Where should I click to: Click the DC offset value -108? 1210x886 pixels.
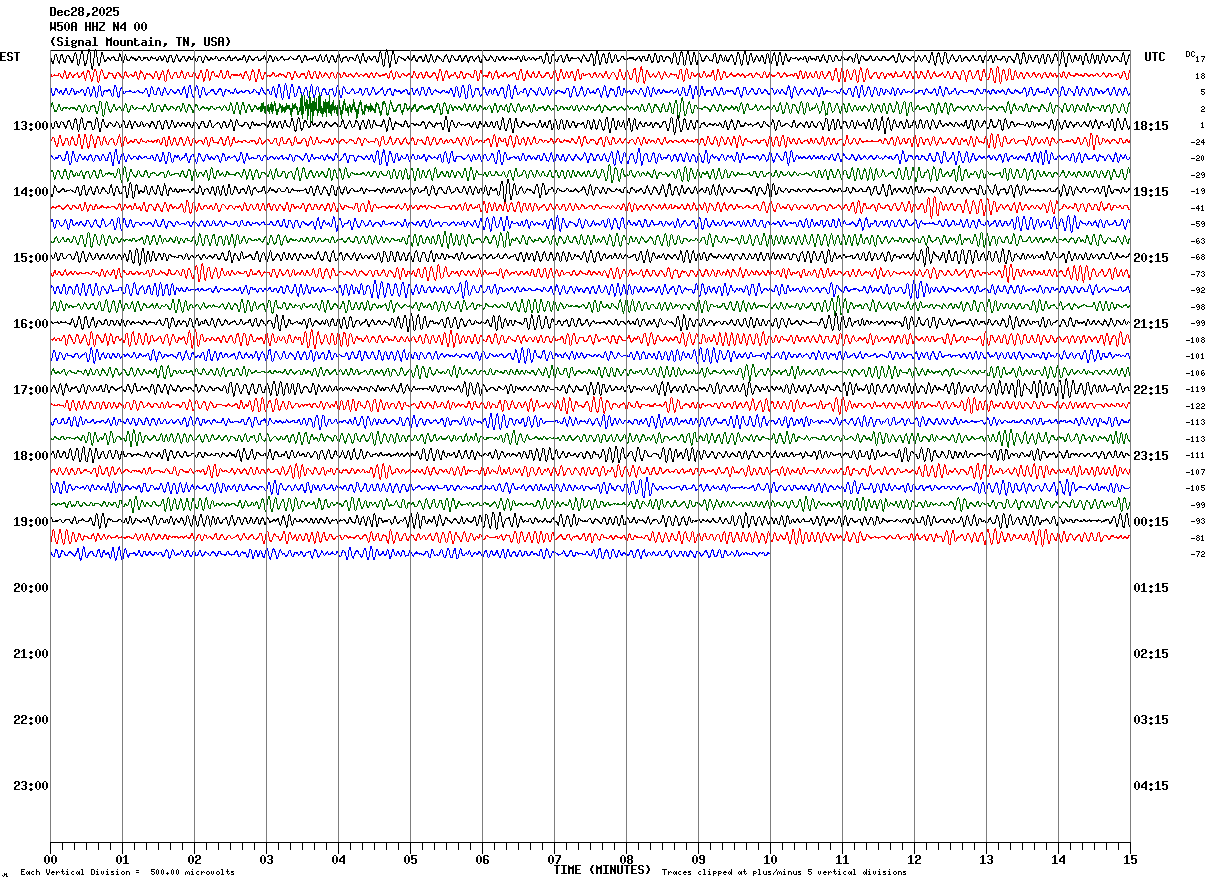tap(1197, 340)
